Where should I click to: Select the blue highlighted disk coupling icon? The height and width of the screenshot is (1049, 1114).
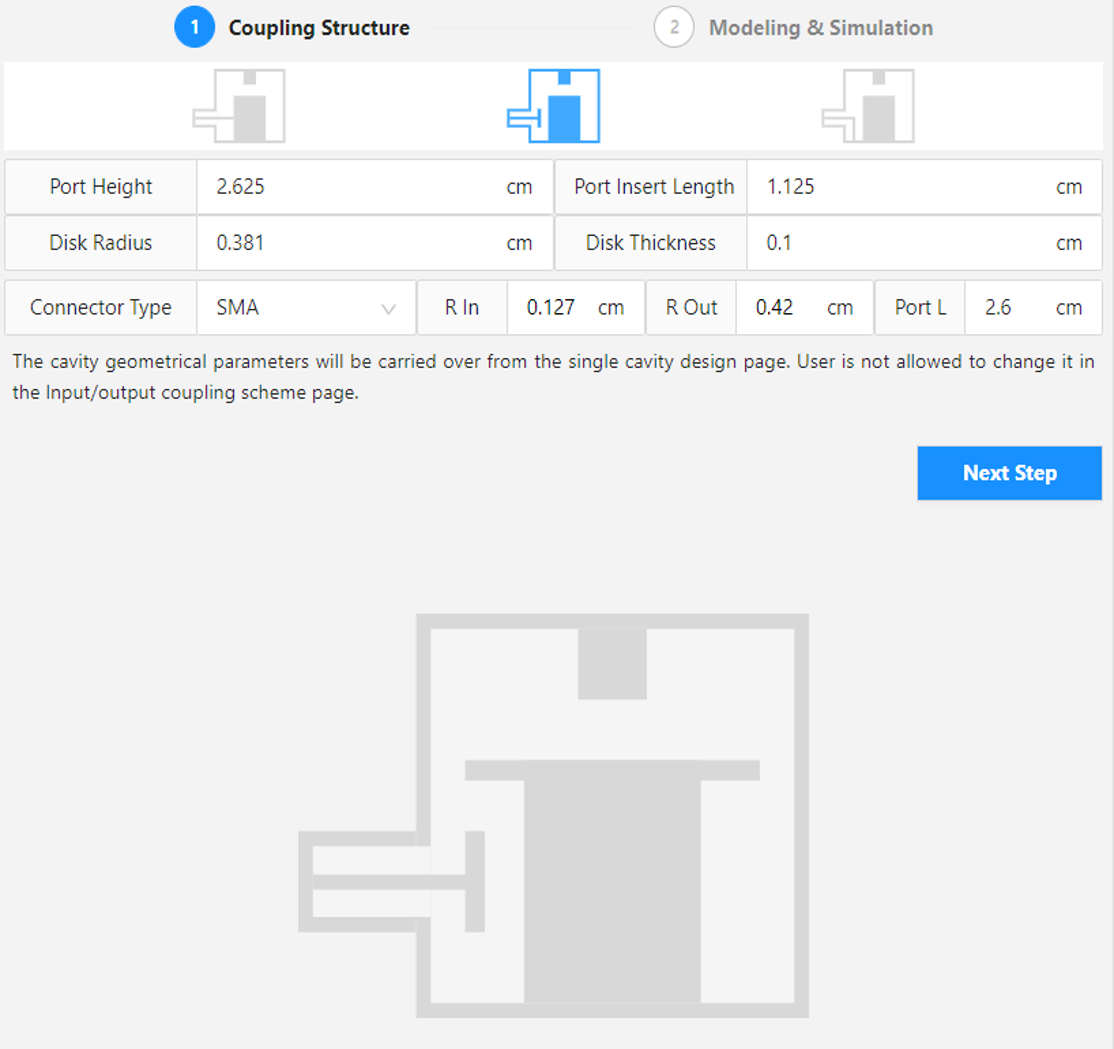click(554, 106)
